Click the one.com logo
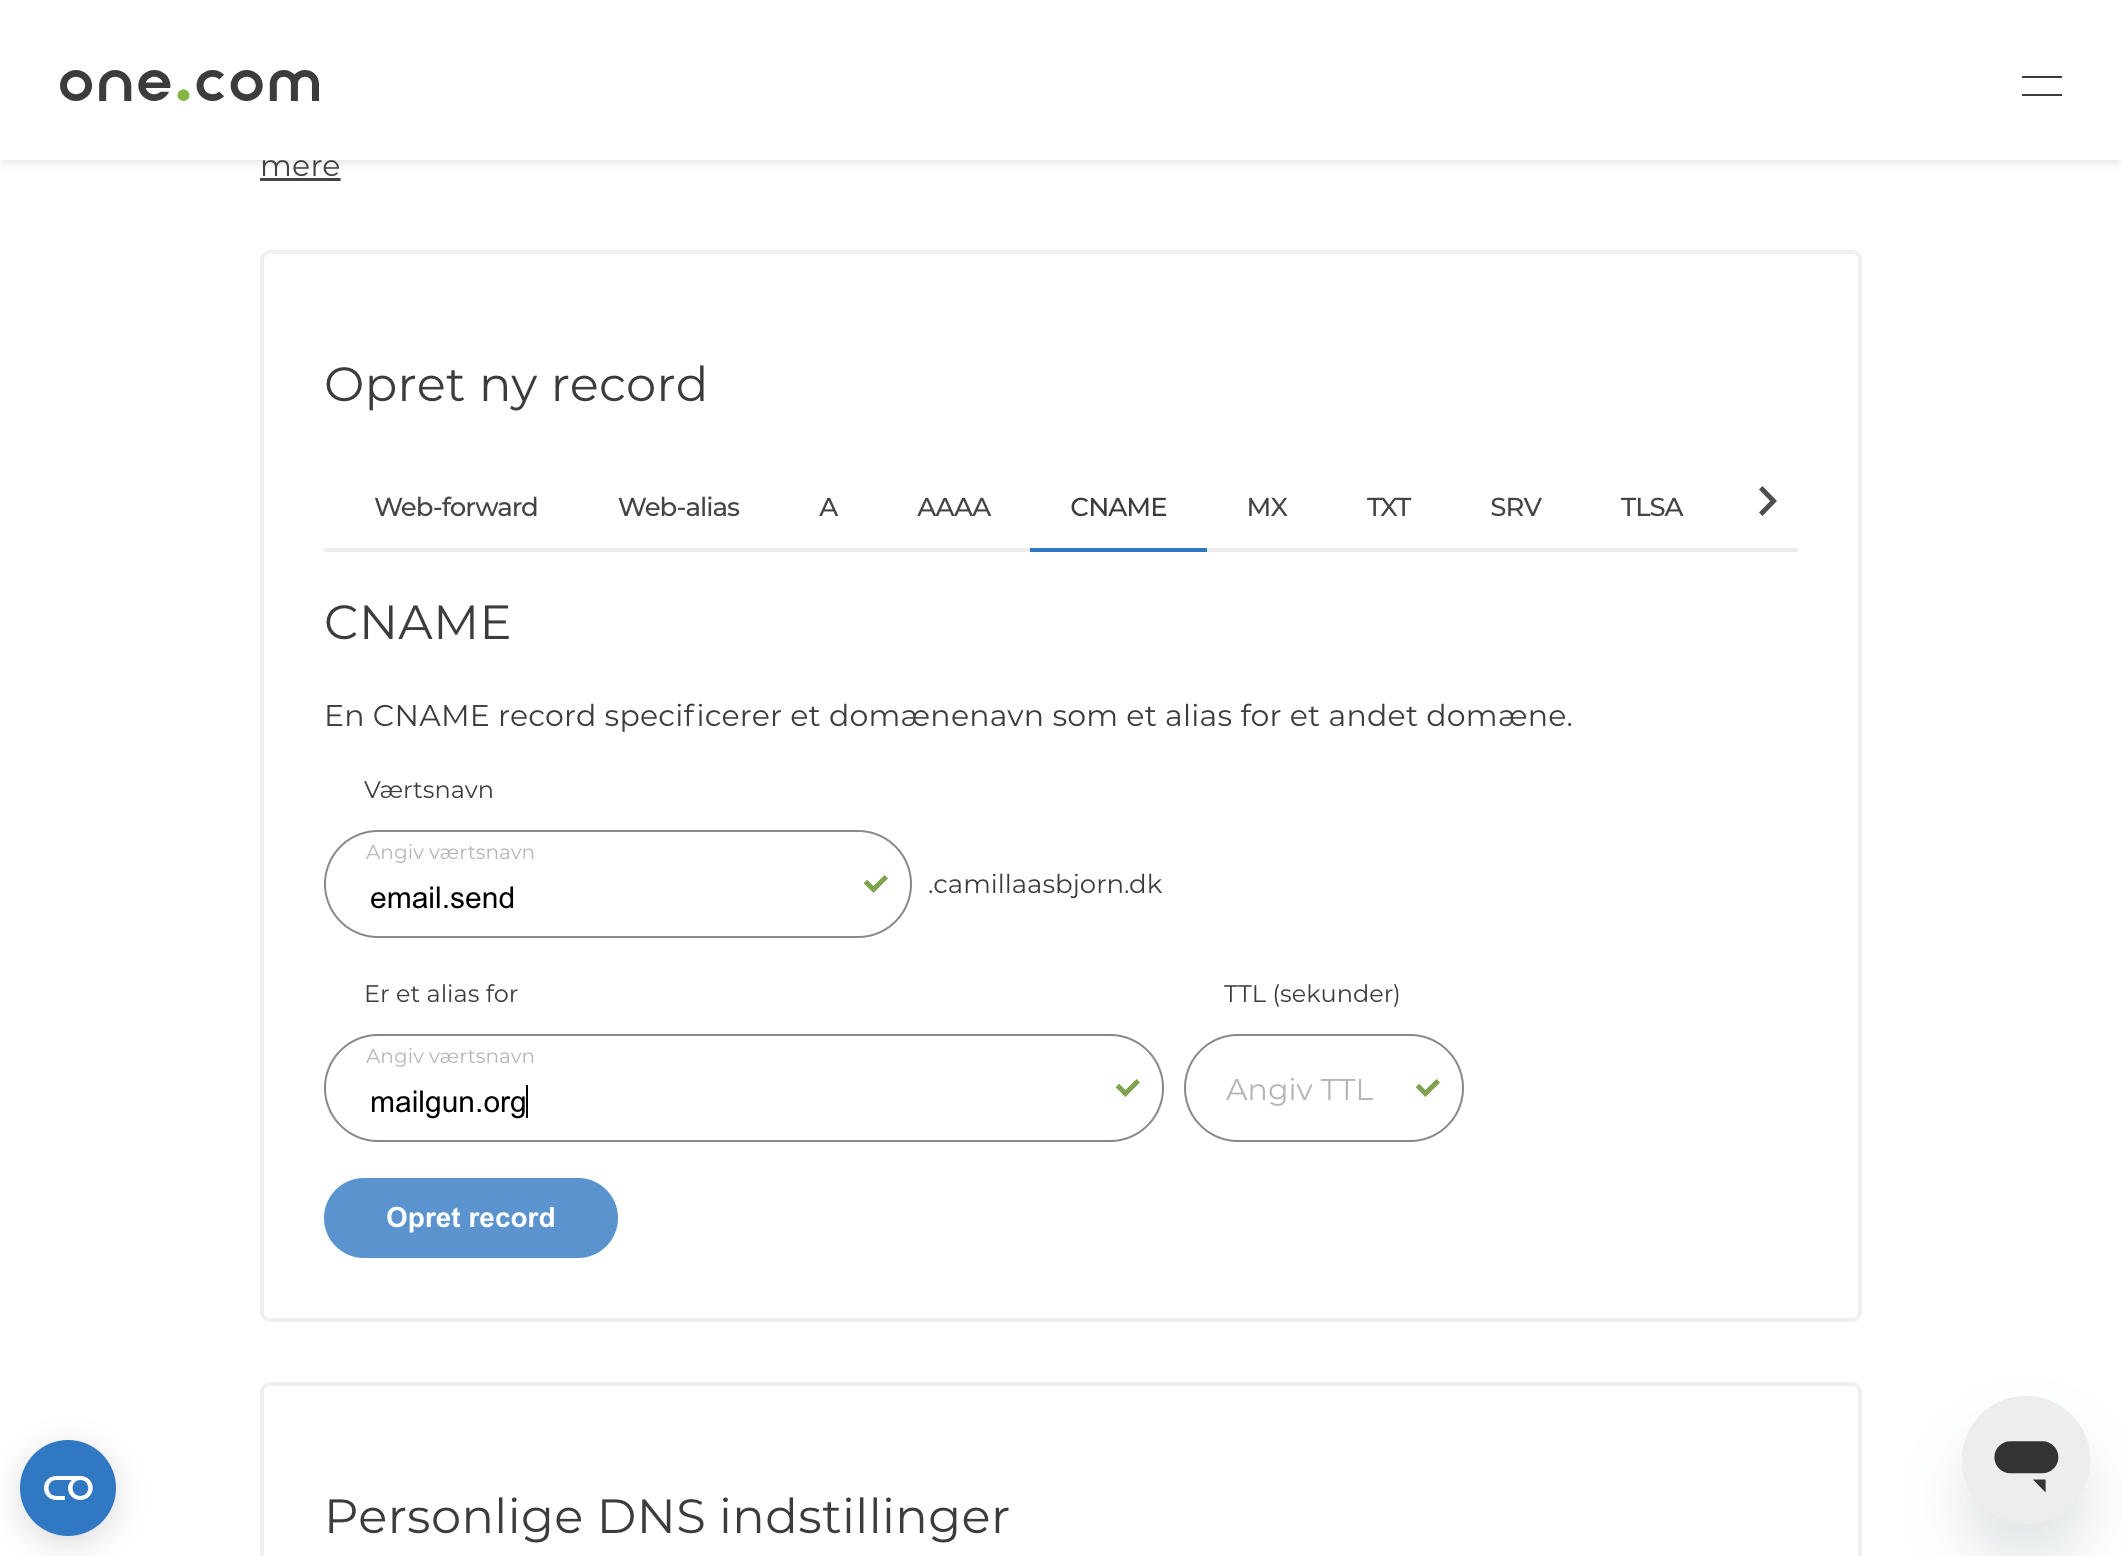2122x1556 pixels. [x=190, y=84]
